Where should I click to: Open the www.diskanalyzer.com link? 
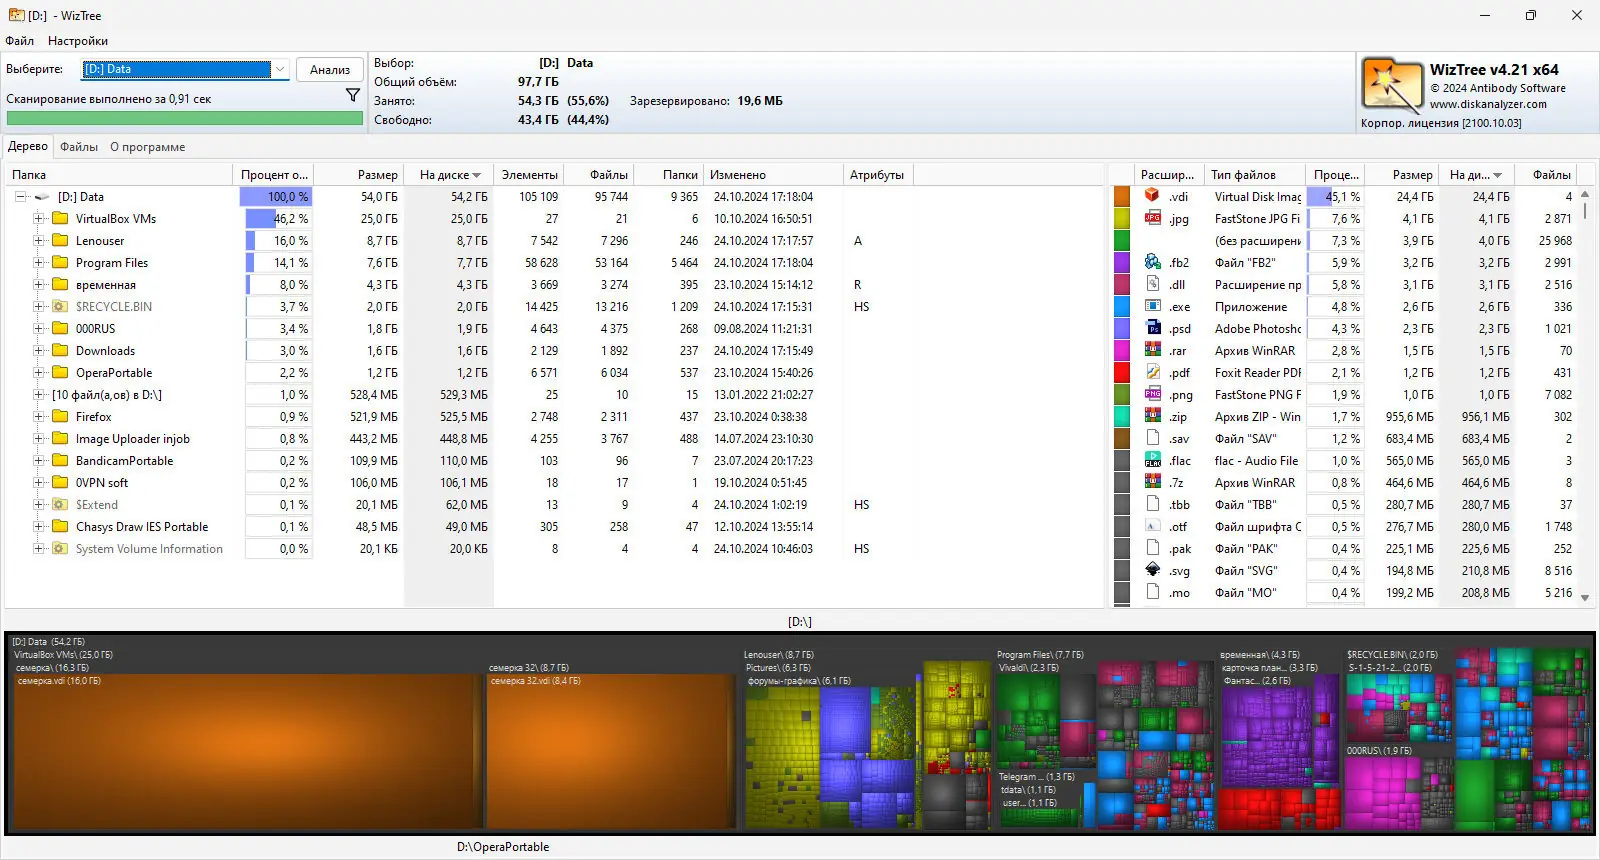tap(1488, 104)
